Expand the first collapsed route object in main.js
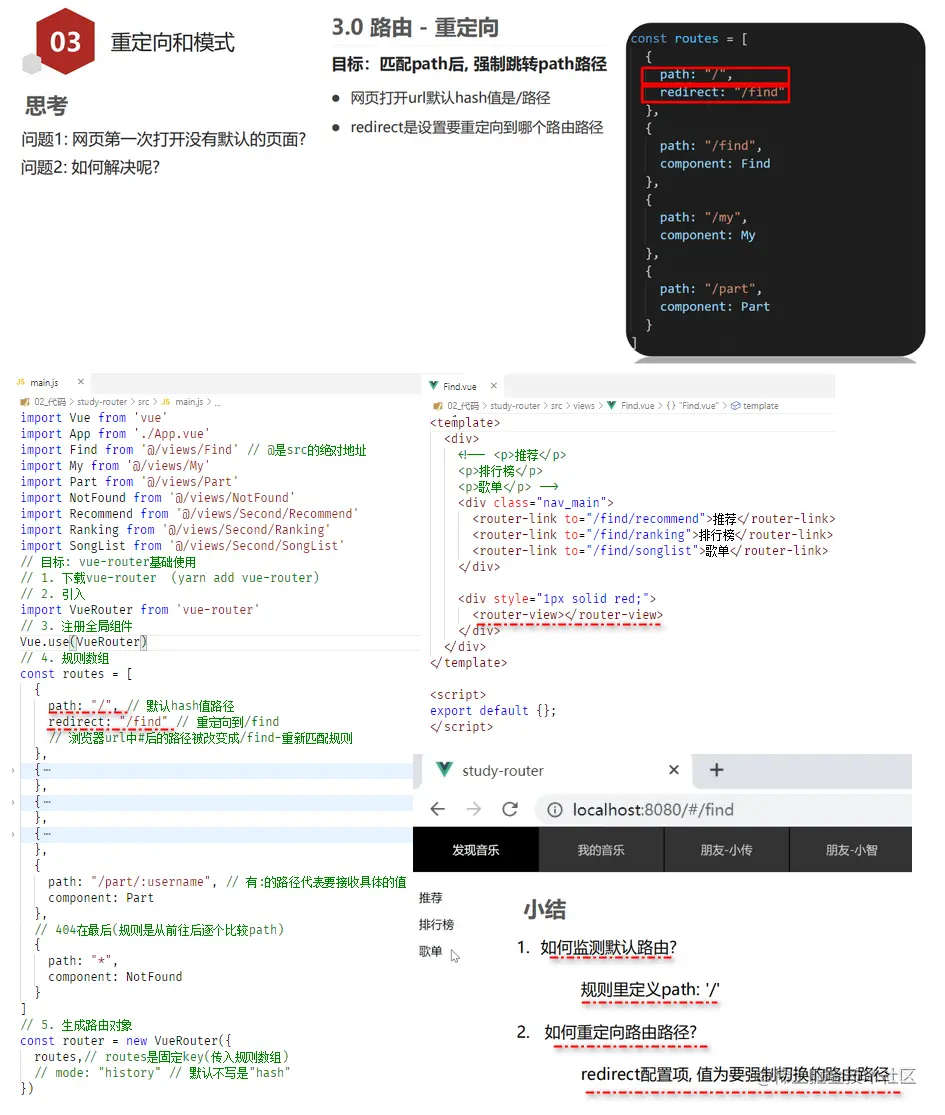Viewport: 945px width, 1115px height. [x=13, y=770]
